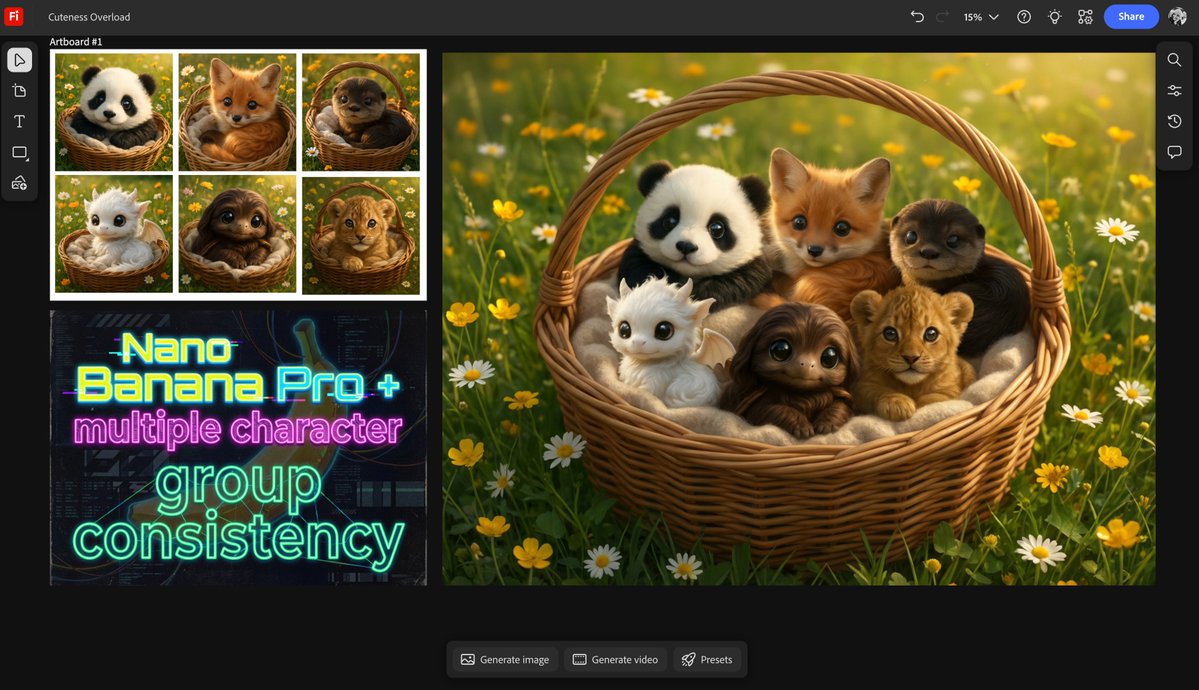This screenshot has width=1199, height=690.
Task: Open Presets
Action: coord(708,659)
